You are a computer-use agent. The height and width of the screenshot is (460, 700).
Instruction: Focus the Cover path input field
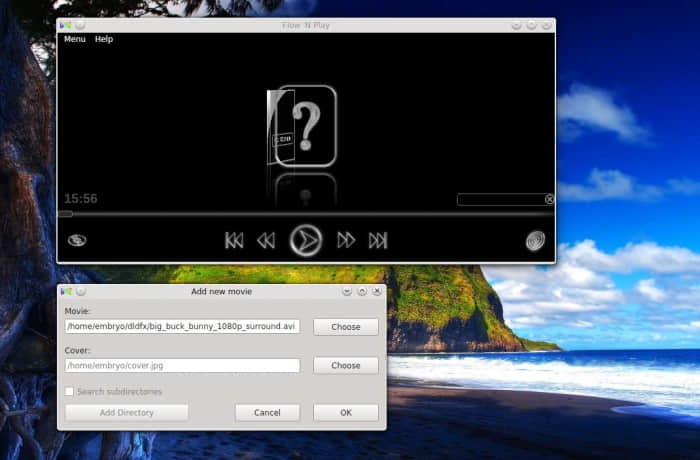[182, 365]
